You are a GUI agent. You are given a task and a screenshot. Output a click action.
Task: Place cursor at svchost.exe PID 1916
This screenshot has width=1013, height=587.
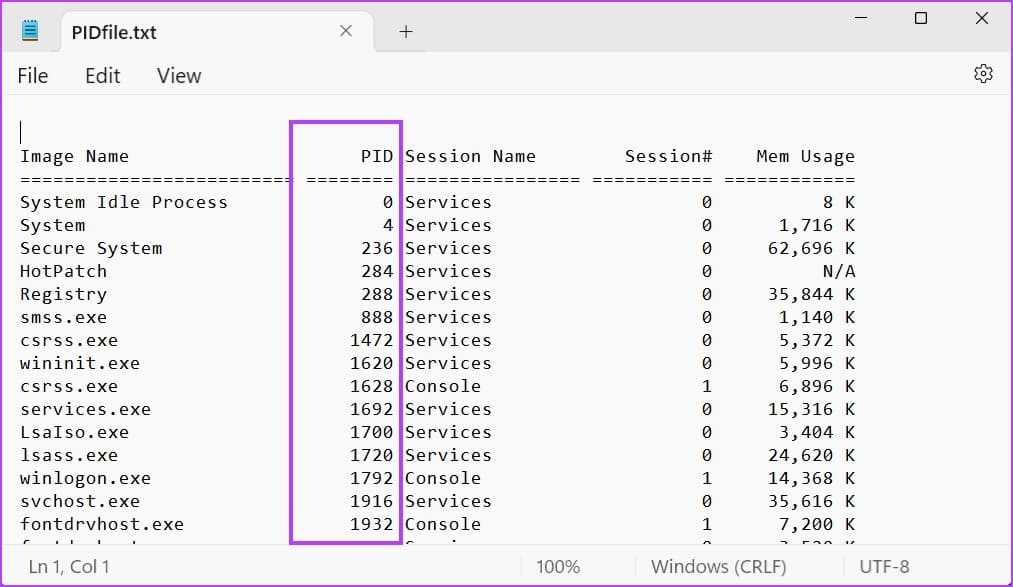(371, 501)
